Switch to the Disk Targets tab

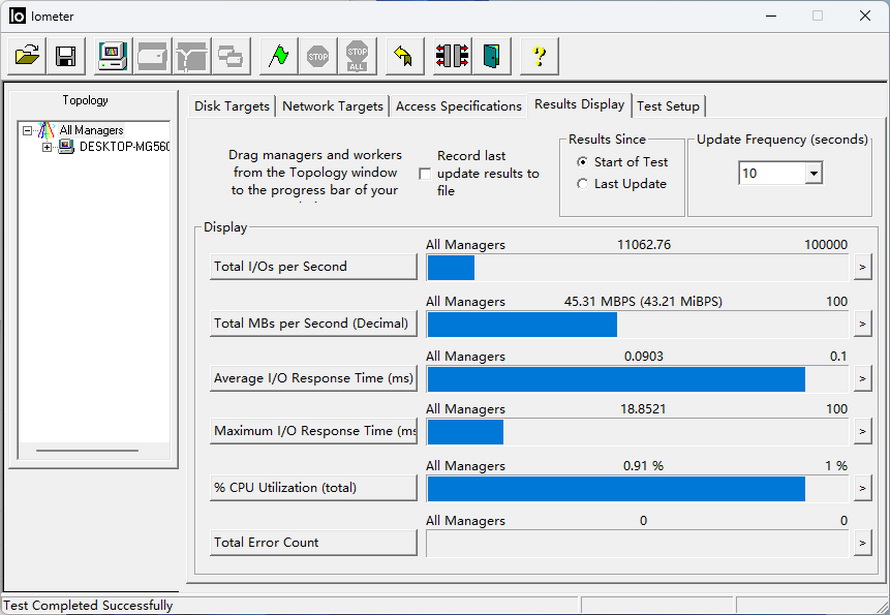pyautogui.click(x=232, y=106)
